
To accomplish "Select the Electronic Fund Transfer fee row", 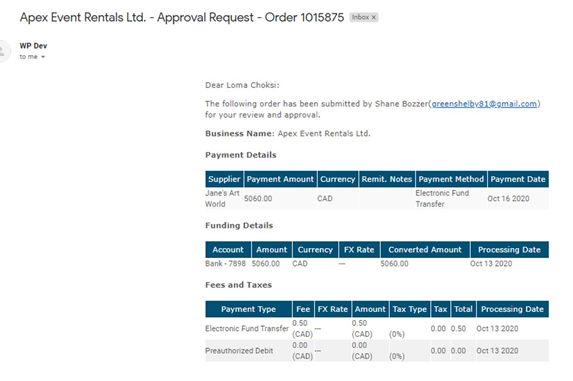I will [x=377, y=328].
